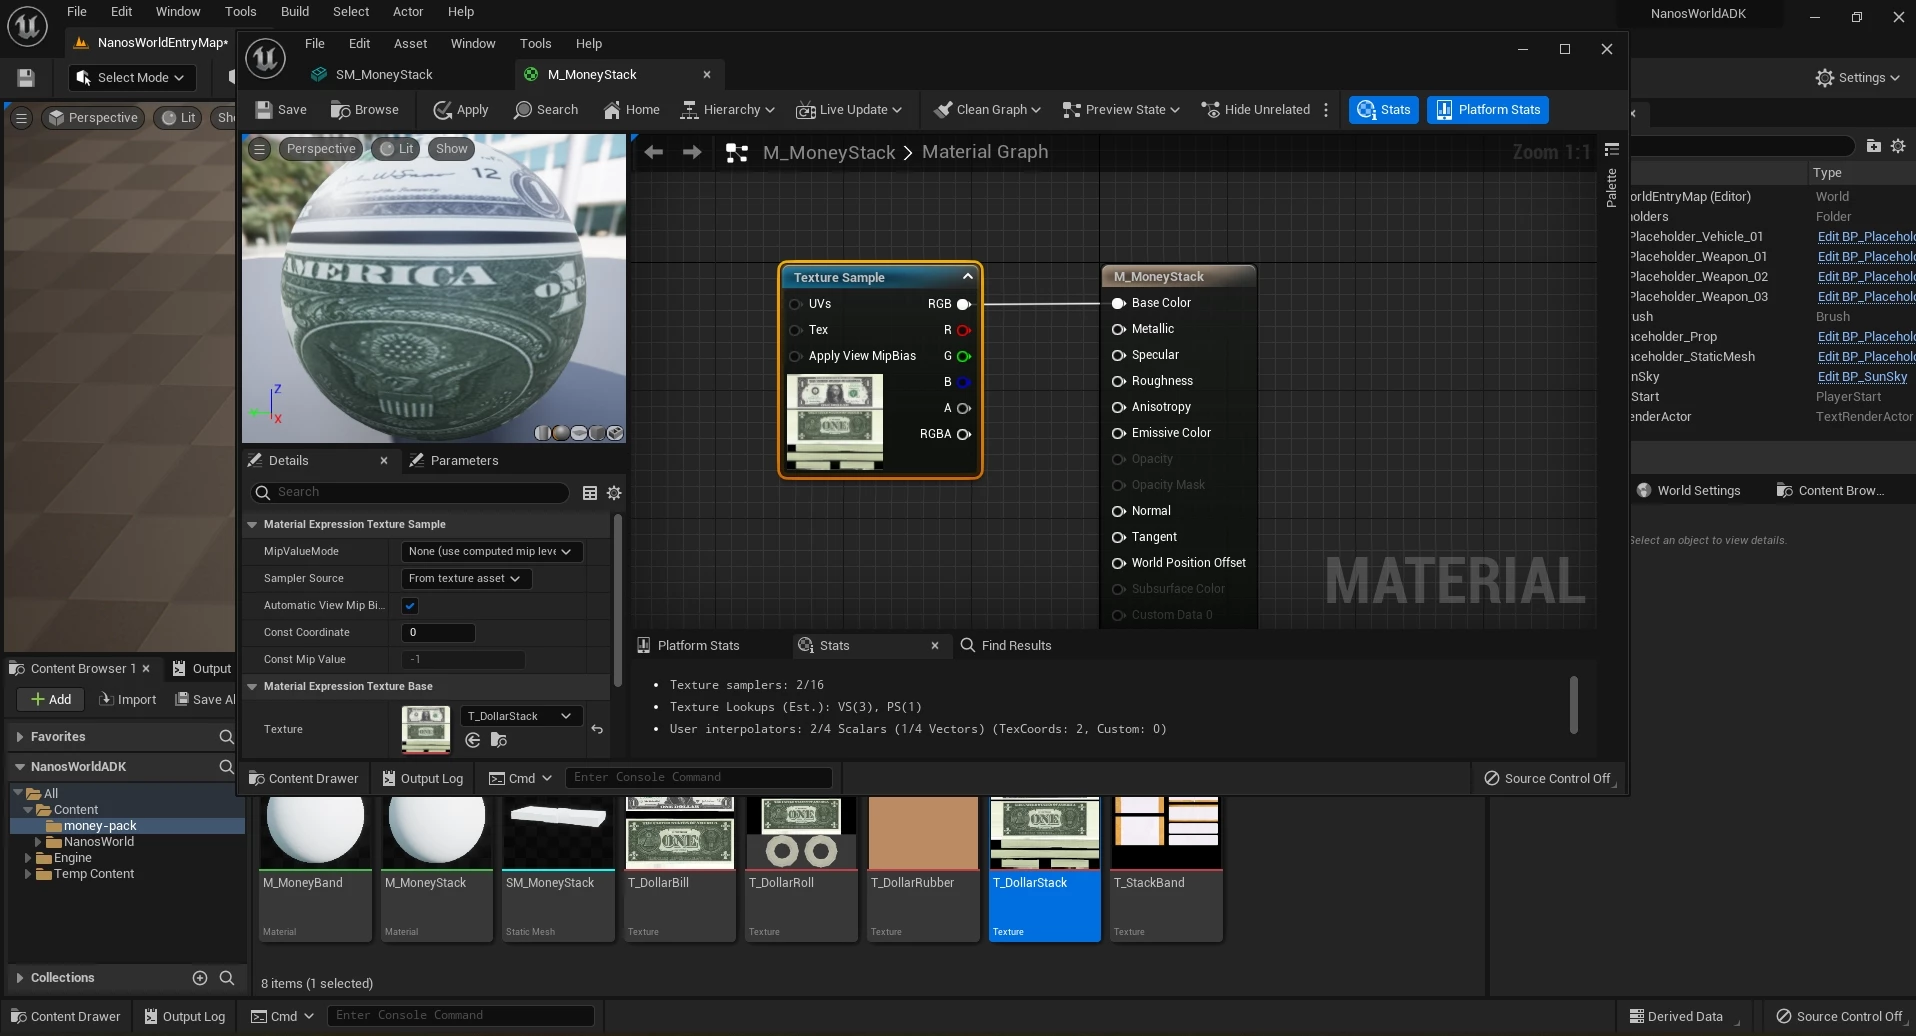Toggle Platform Stats toolbar button
The image size is (1916, 1036).
(x=1487, y=110)
